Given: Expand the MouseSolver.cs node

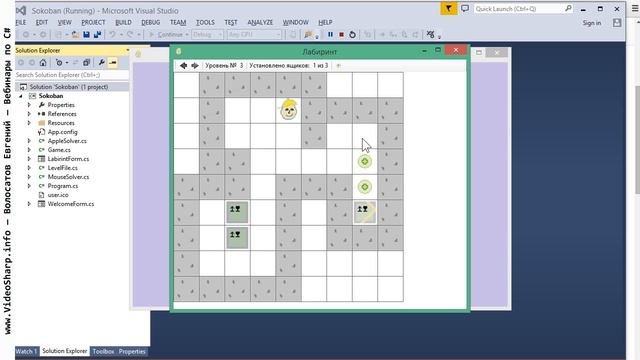Looking at the screenshot, I should tap(29, 177).
